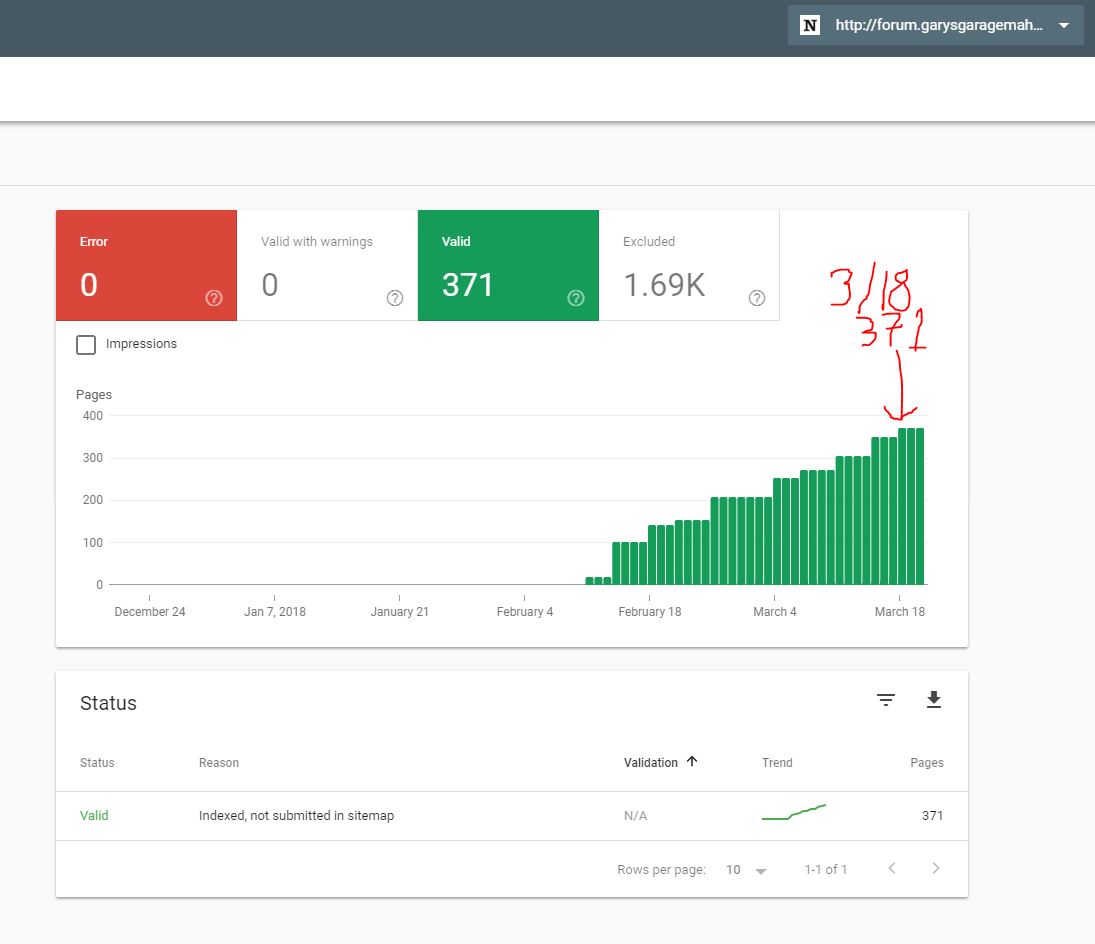Click the Valid status link in table
Screen dimensions: 1095x944
(x=94, y=816)
